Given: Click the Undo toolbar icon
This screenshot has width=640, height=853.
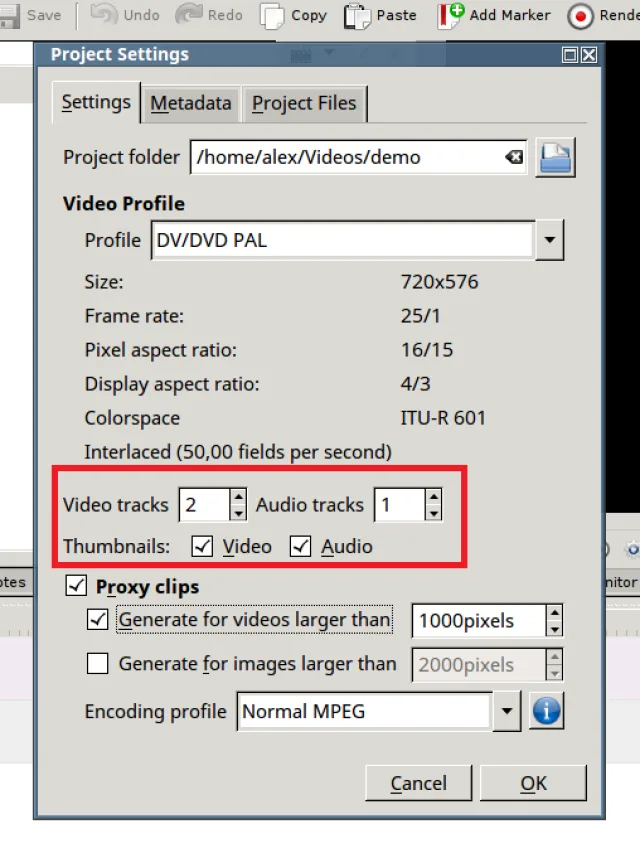Looking at the screenshot, I should coord(103,15).
